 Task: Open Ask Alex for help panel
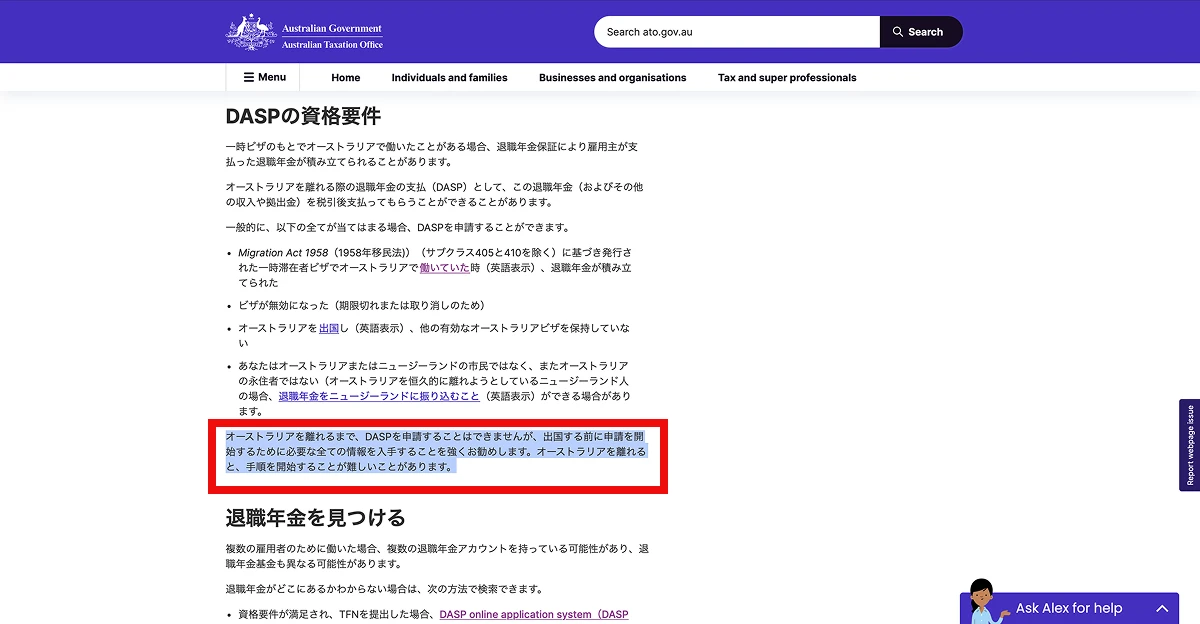point(1068,608)
